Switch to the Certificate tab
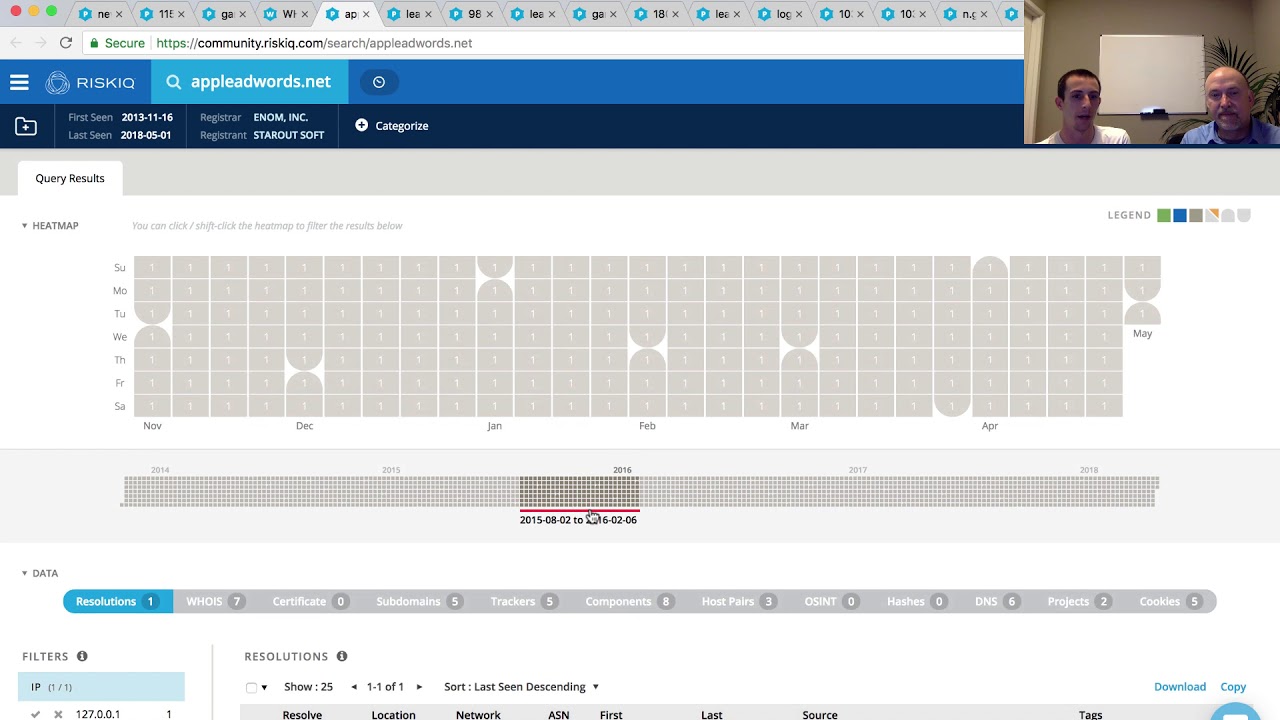Image resolution: width=1280 pixels, height=720 pixels. [x=309, y=601]
